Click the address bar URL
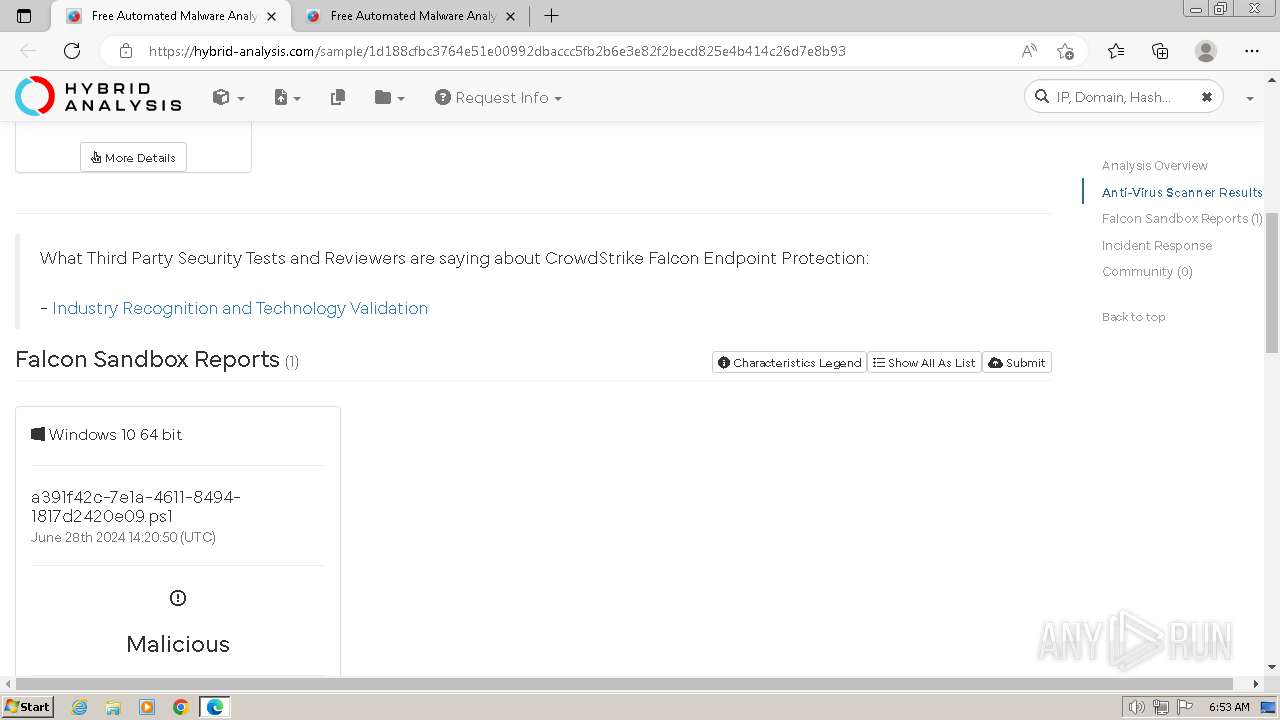Image resolution: width=1280 pixels, height=720 pixels. point(497,51)
